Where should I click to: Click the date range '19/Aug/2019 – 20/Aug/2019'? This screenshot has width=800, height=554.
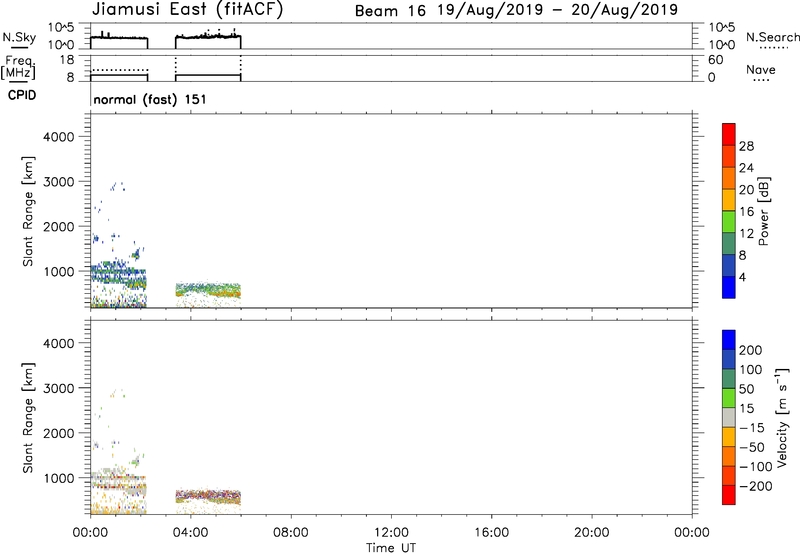[x=558, y=10]
